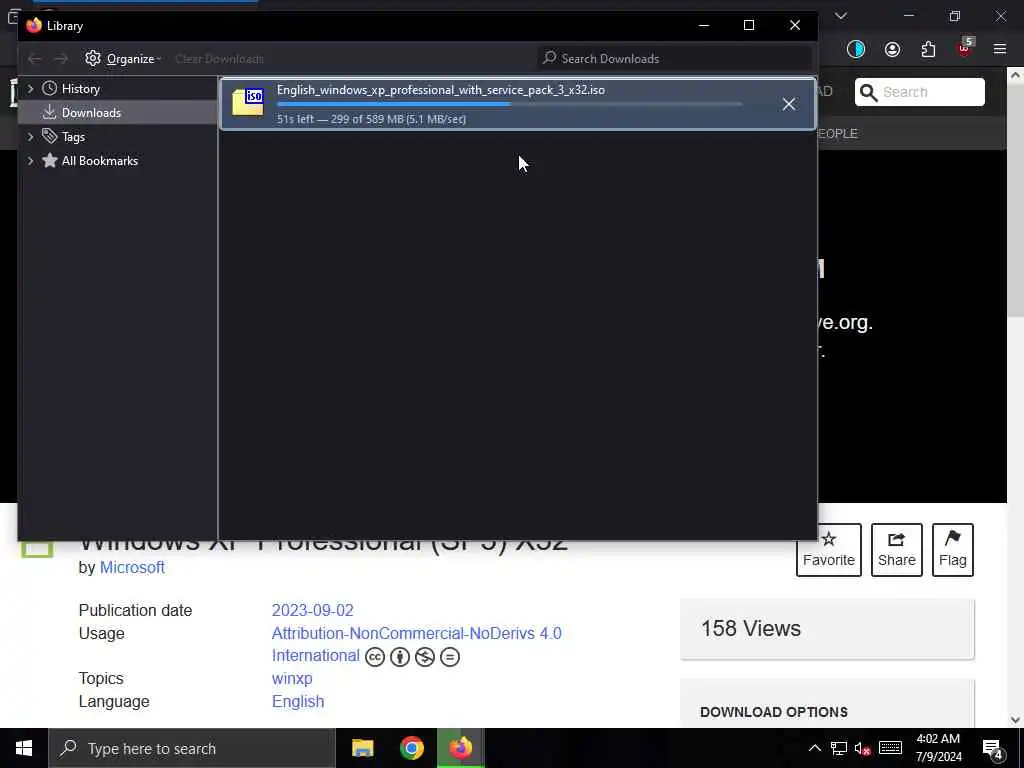Open the Windows Start menu

click(24, 748)
